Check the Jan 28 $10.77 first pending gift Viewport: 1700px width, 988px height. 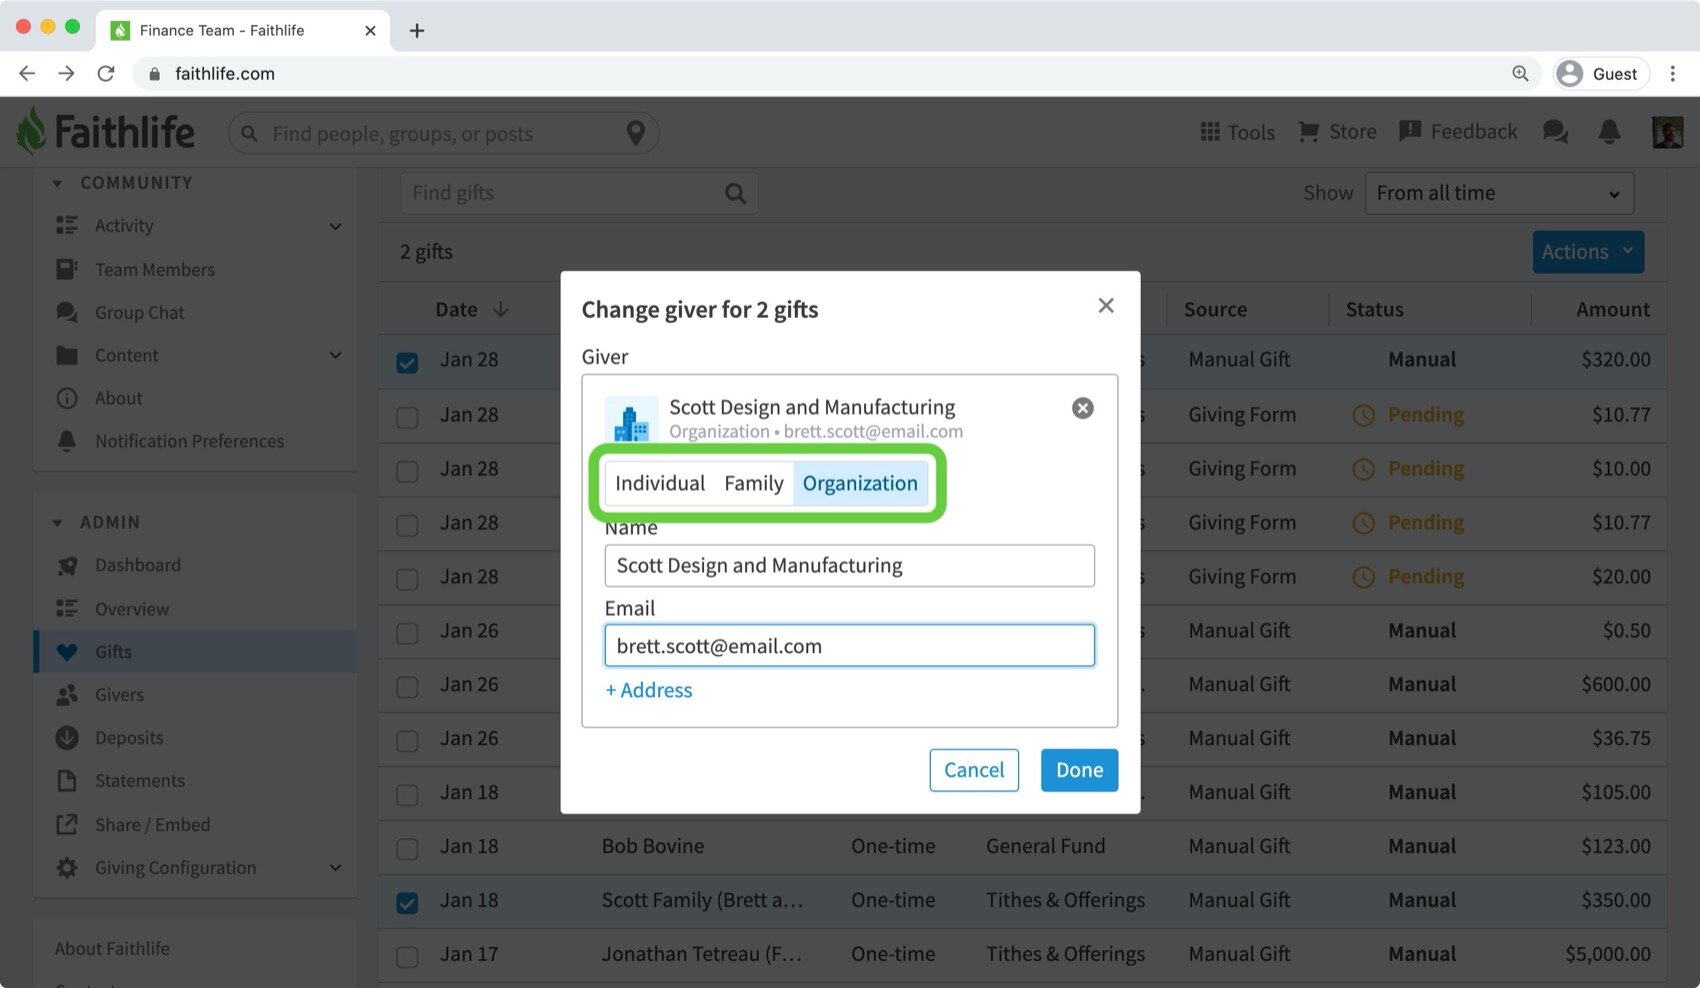click(x=407, y=416)
